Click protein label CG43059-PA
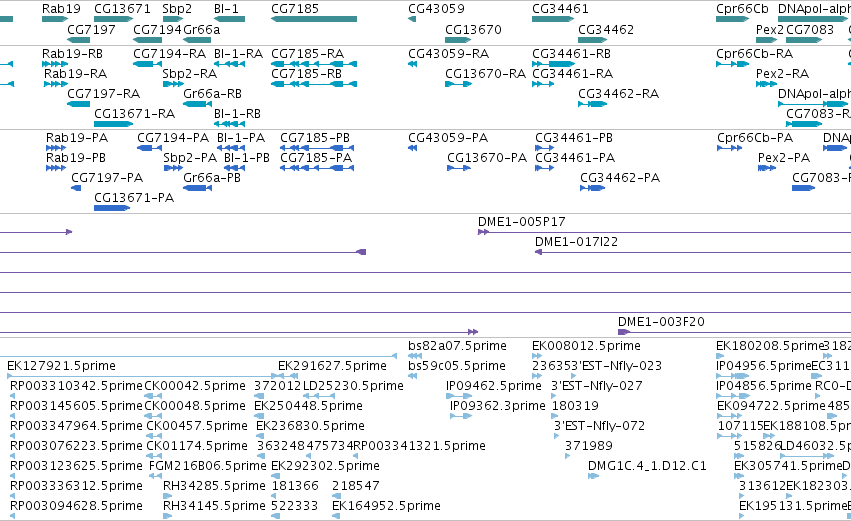The image size is (851, 521). tap(448, 138)
